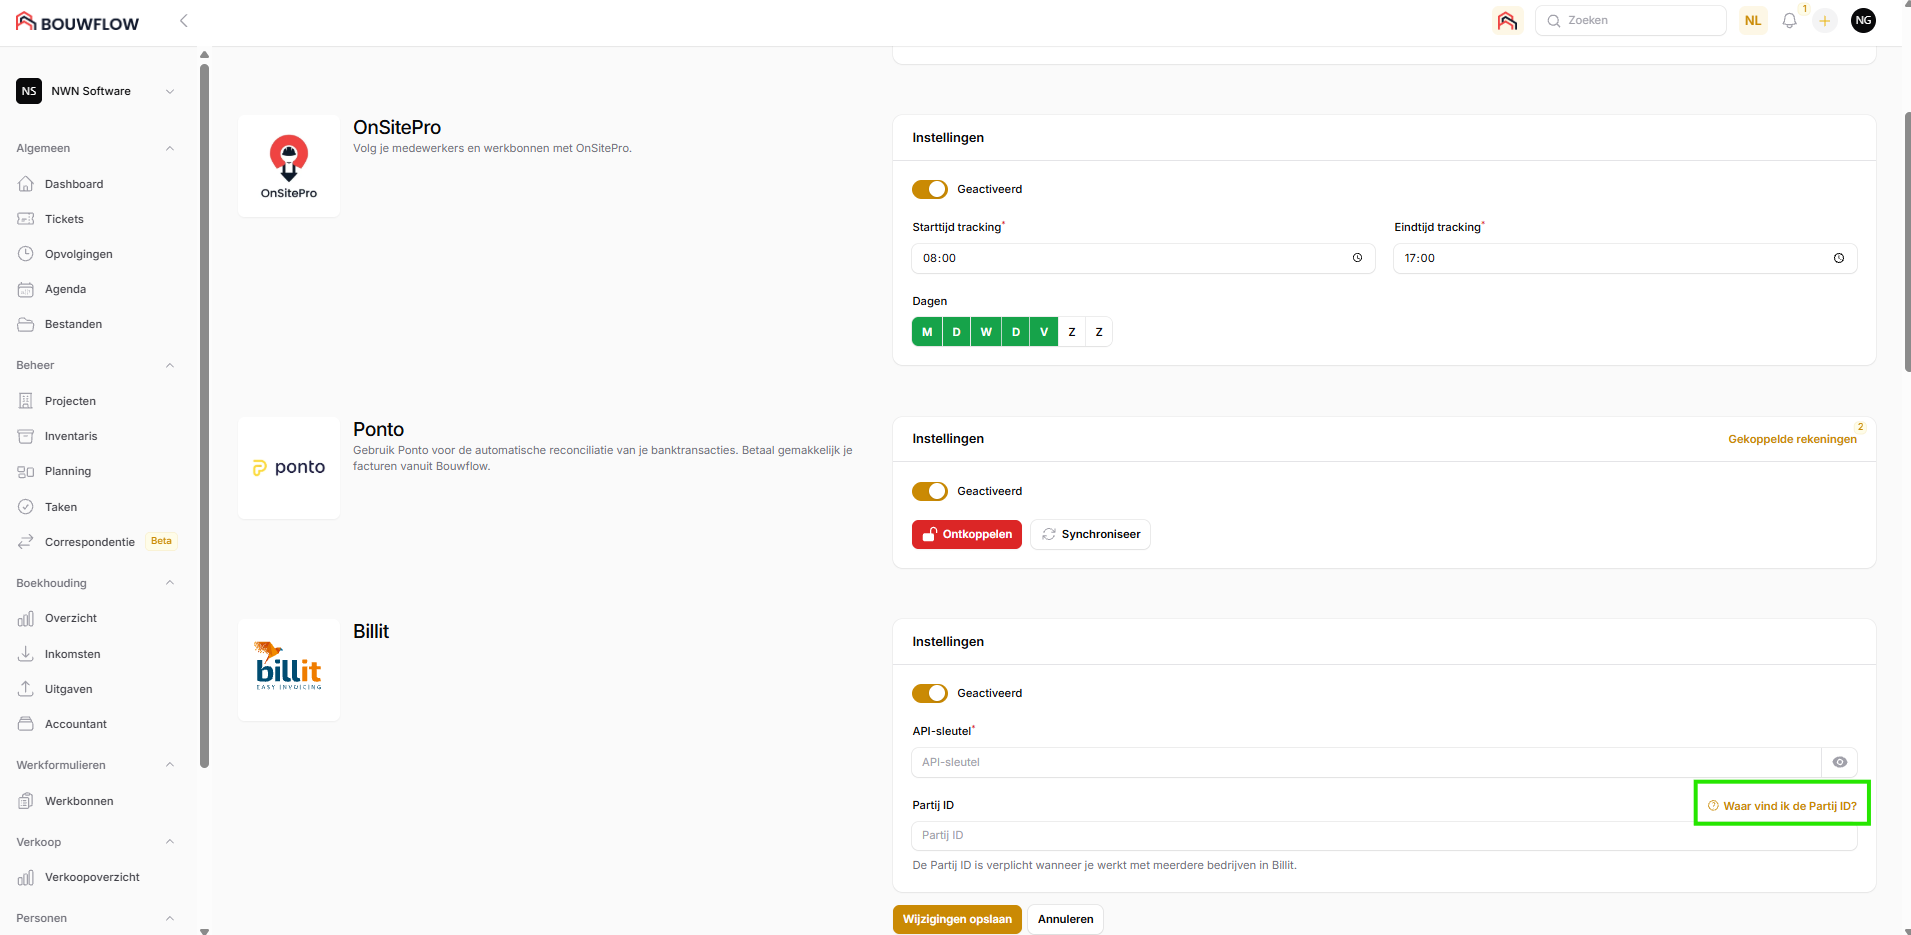Click the notification bell icon
Viewport: 1911px width, 935px height.
tap(1789, 21)
